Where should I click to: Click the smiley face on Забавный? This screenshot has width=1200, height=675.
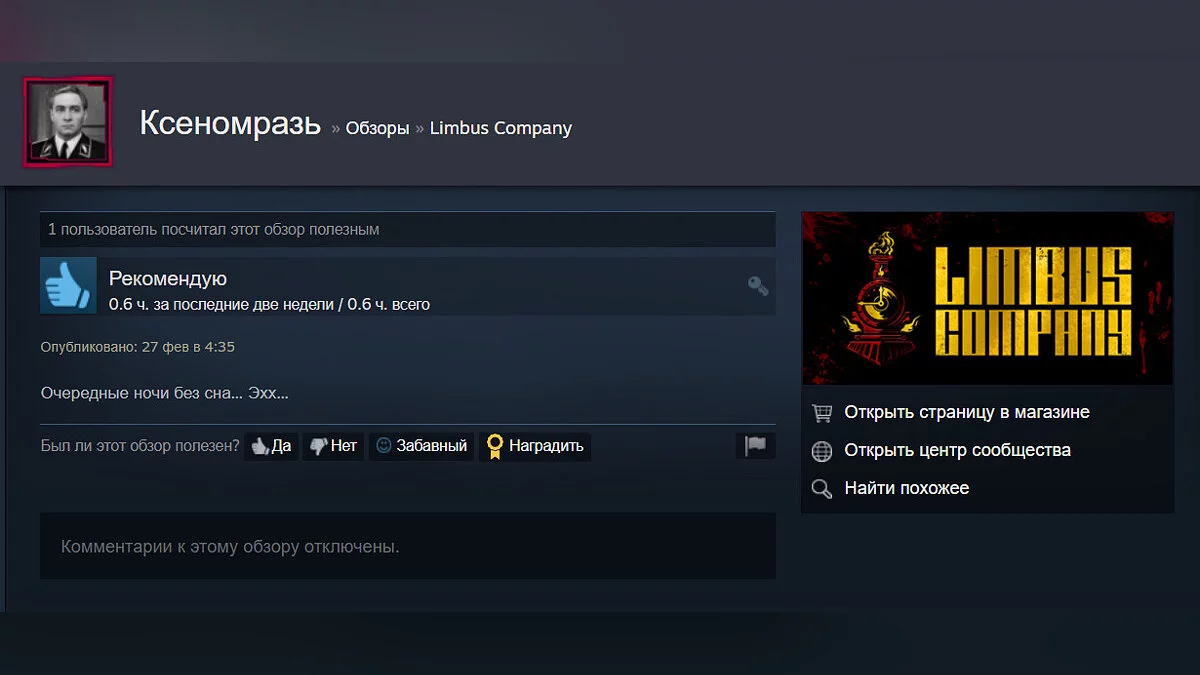tap(384, 445)
